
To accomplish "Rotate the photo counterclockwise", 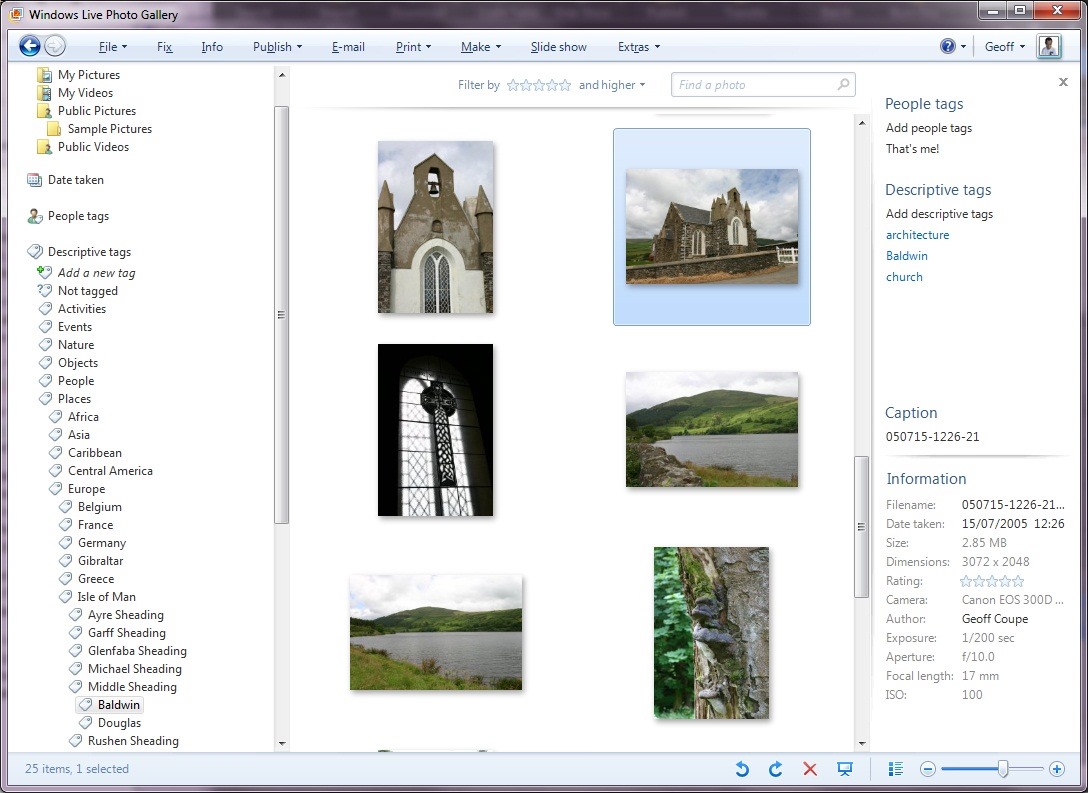I will pyautogui.click(x=742, y=769).
